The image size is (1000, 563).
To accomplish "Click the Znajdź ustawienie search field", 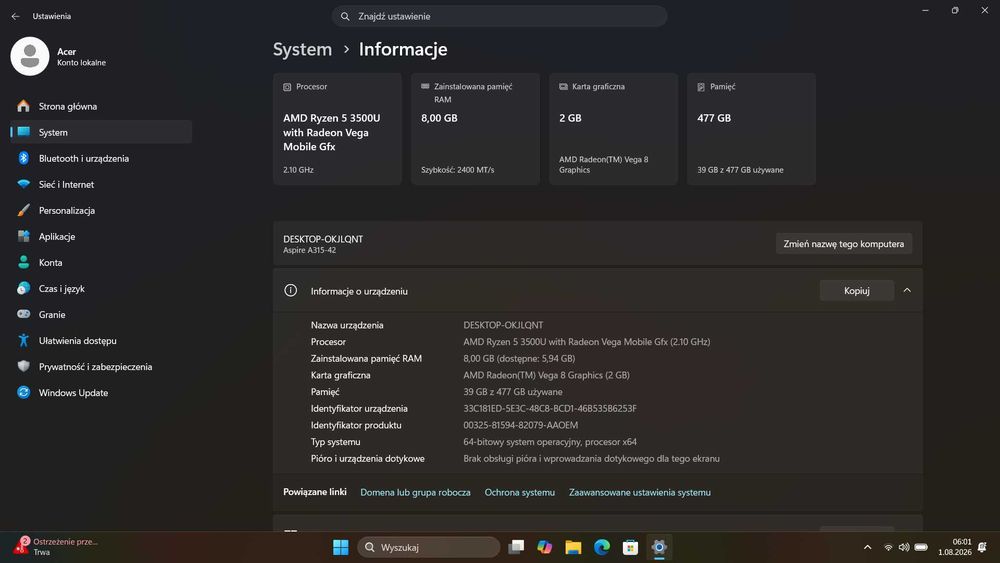I will (x=499, y=16).
